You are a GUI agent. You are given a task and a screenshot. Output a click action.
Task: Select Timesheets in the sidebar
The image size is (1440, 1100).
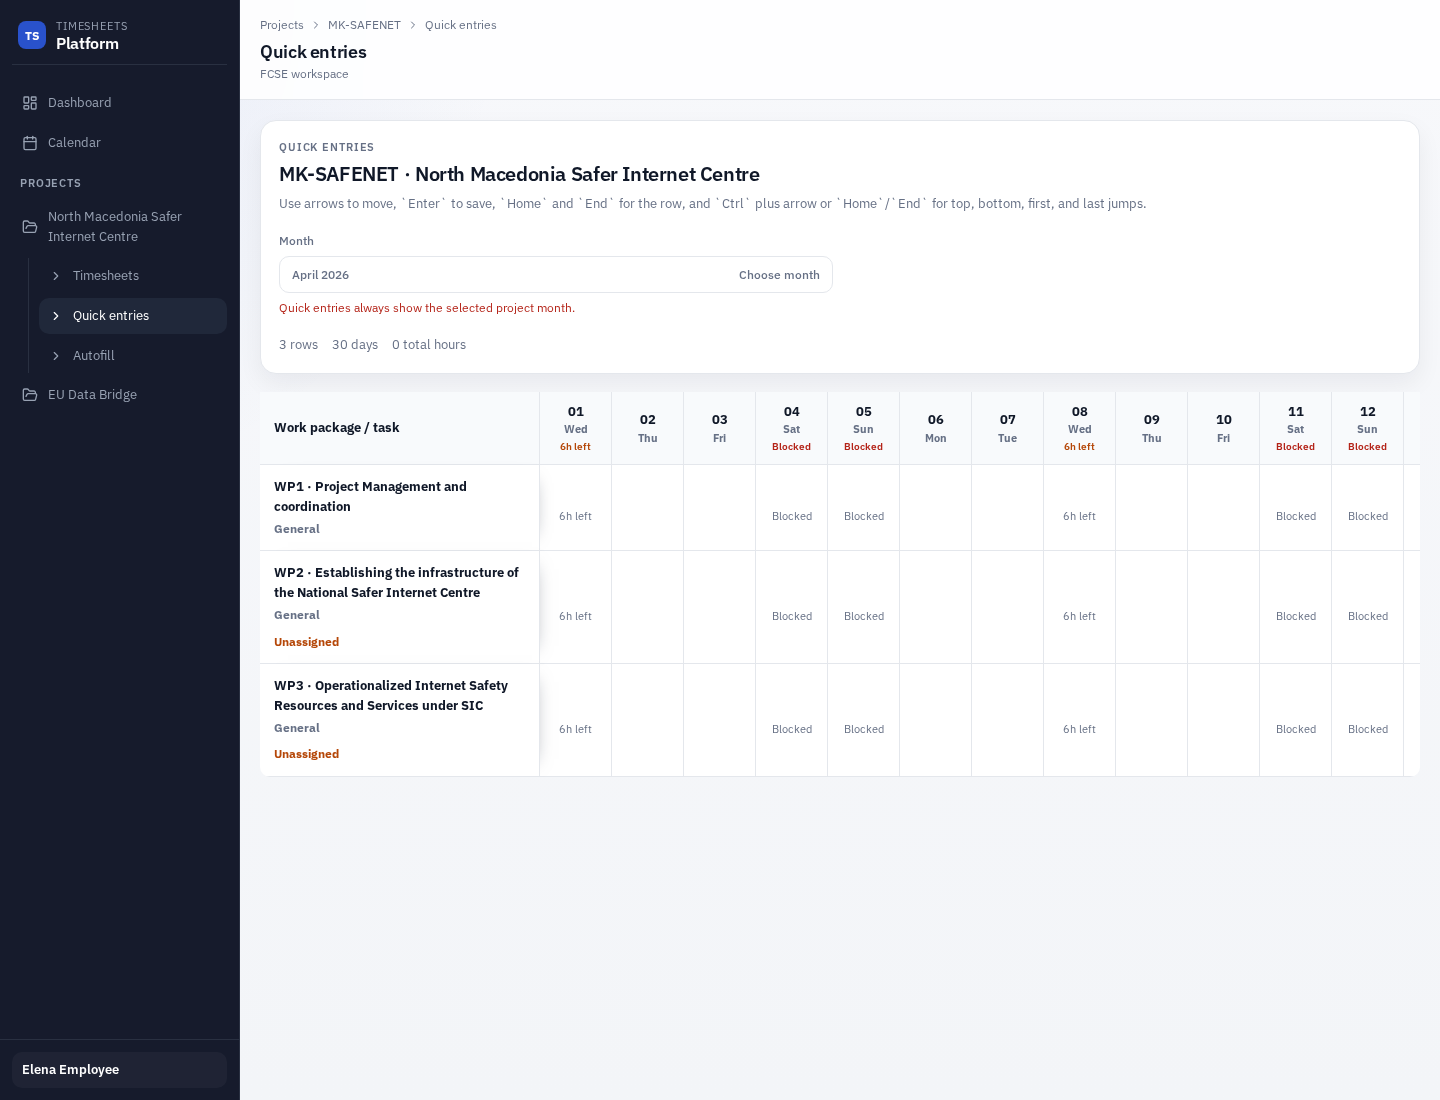(x=106, y=276)
